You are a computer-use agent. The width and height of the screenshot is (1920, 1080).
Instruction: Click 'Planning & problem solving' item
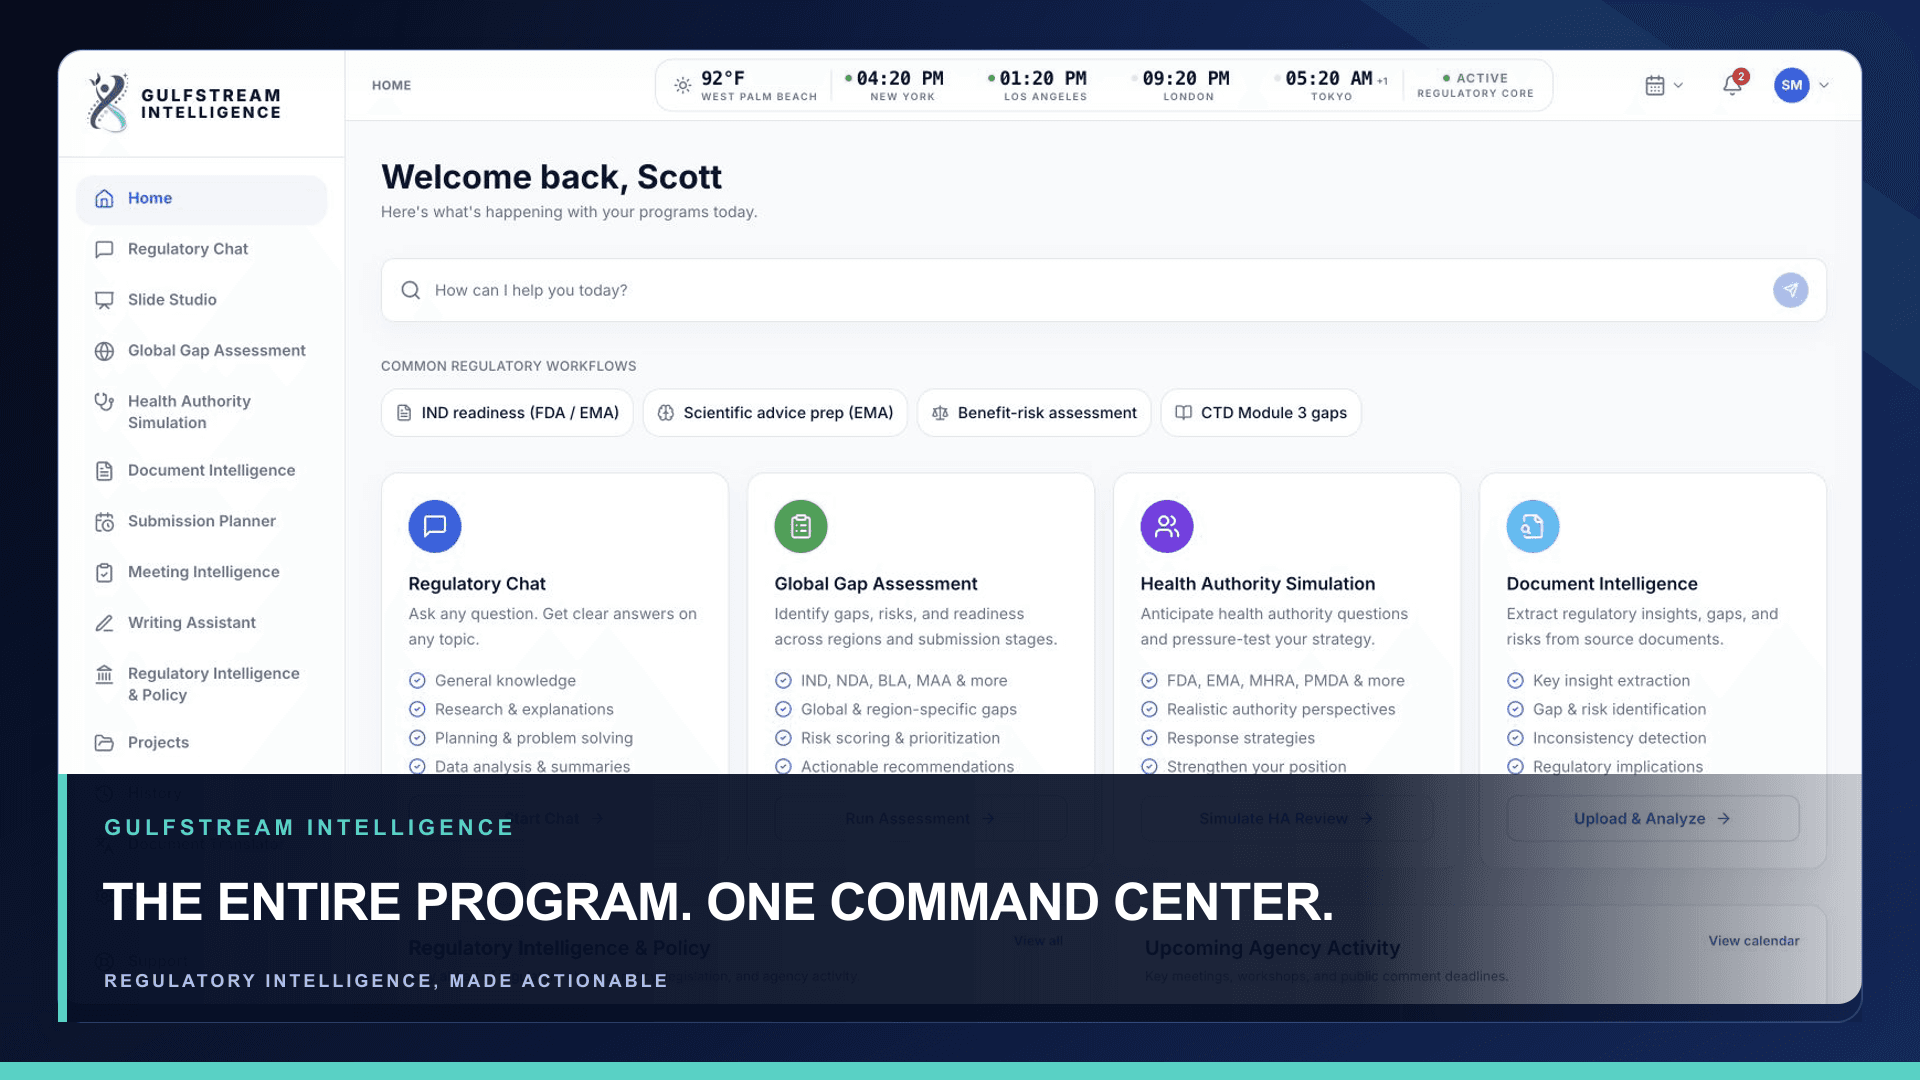tap(520, 739)
